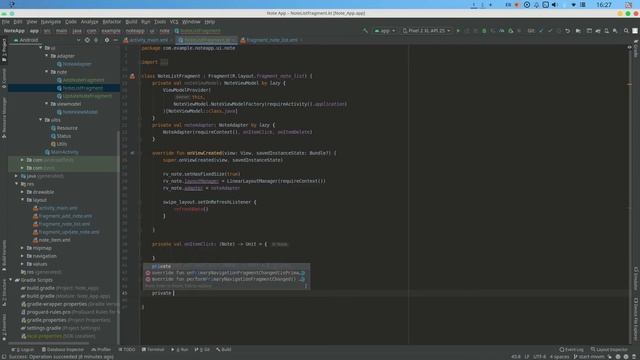The image size is (640, 360).
Task: Select Status class in utils
Action: [x=63, y=136]
